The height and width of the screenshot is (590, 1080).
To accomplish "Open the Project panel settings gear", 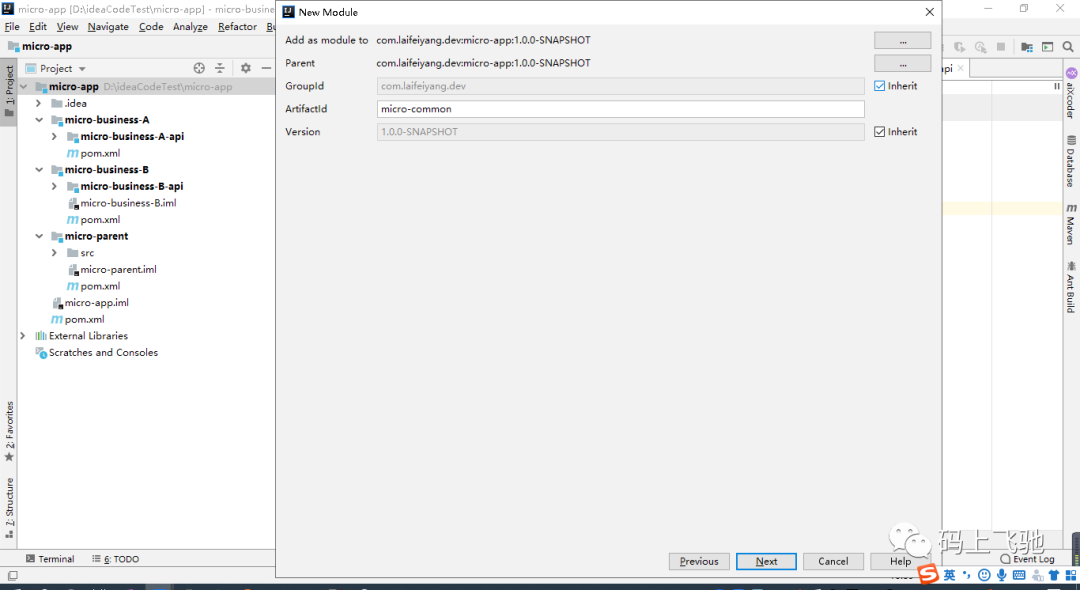I will click(x=246, y=68).
